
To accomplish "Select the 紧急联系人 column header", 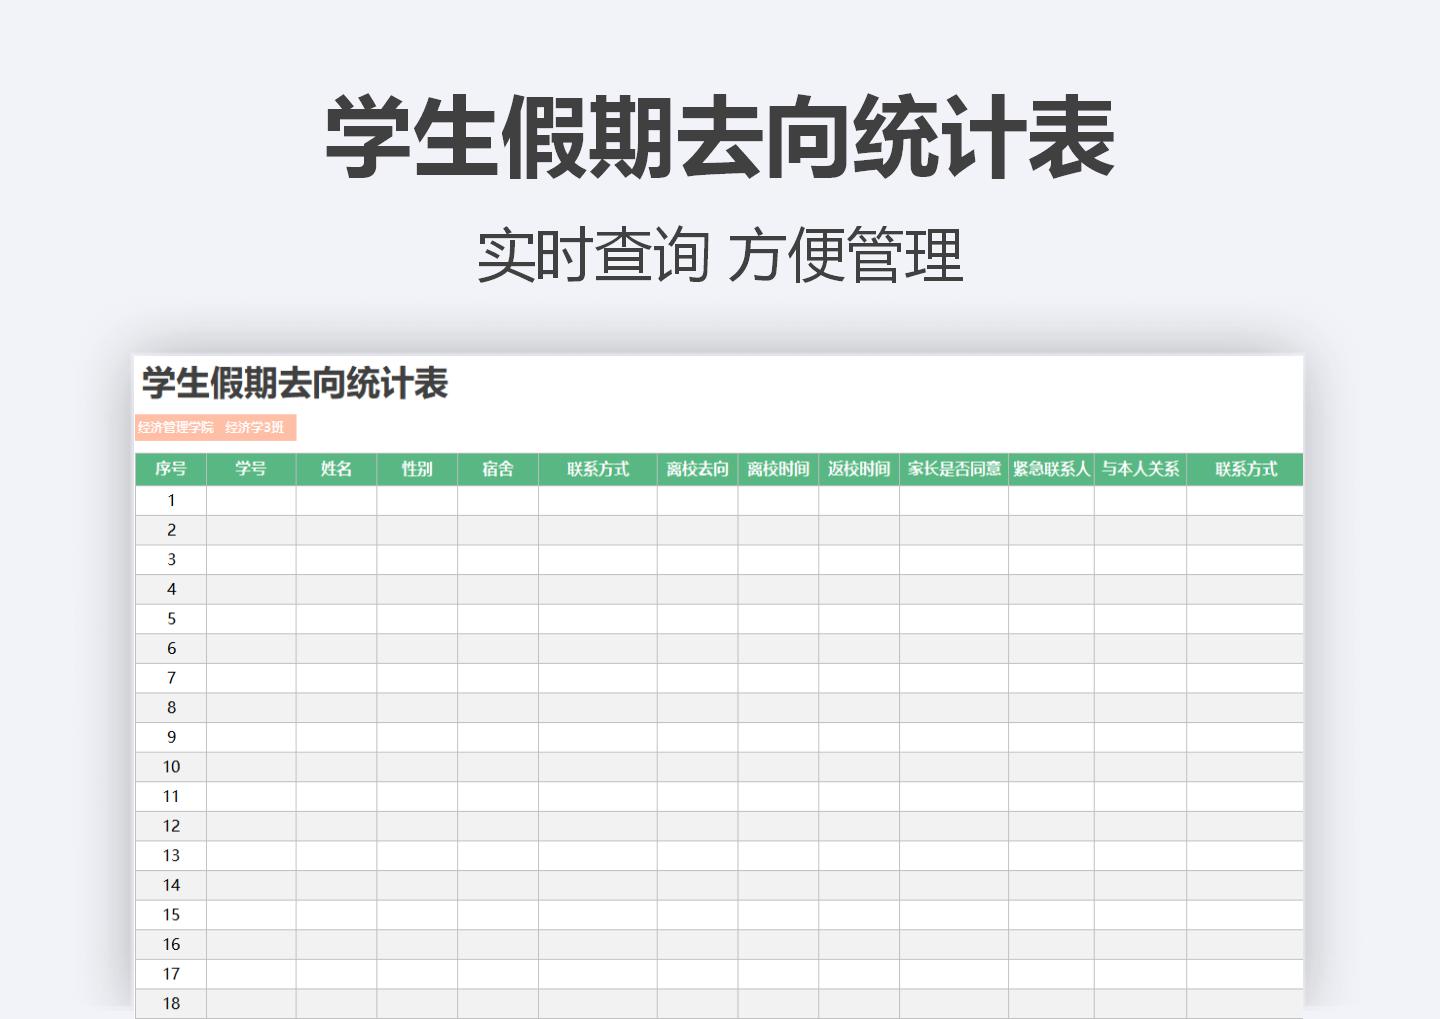I will point(1051,466).
